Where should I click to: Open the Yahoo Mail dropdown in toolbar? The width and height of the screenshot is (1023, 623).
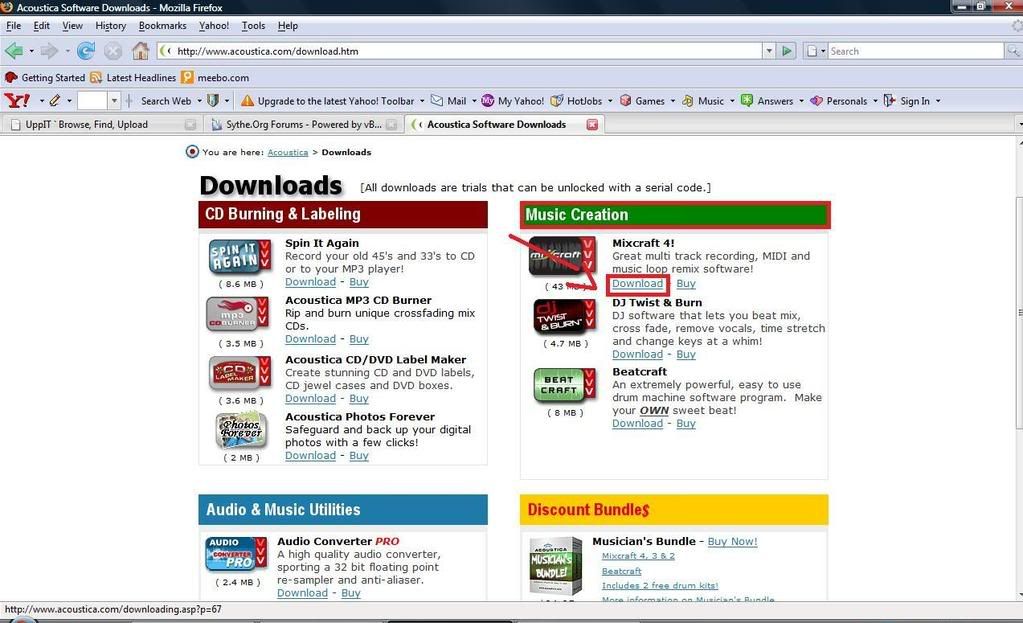473,101
